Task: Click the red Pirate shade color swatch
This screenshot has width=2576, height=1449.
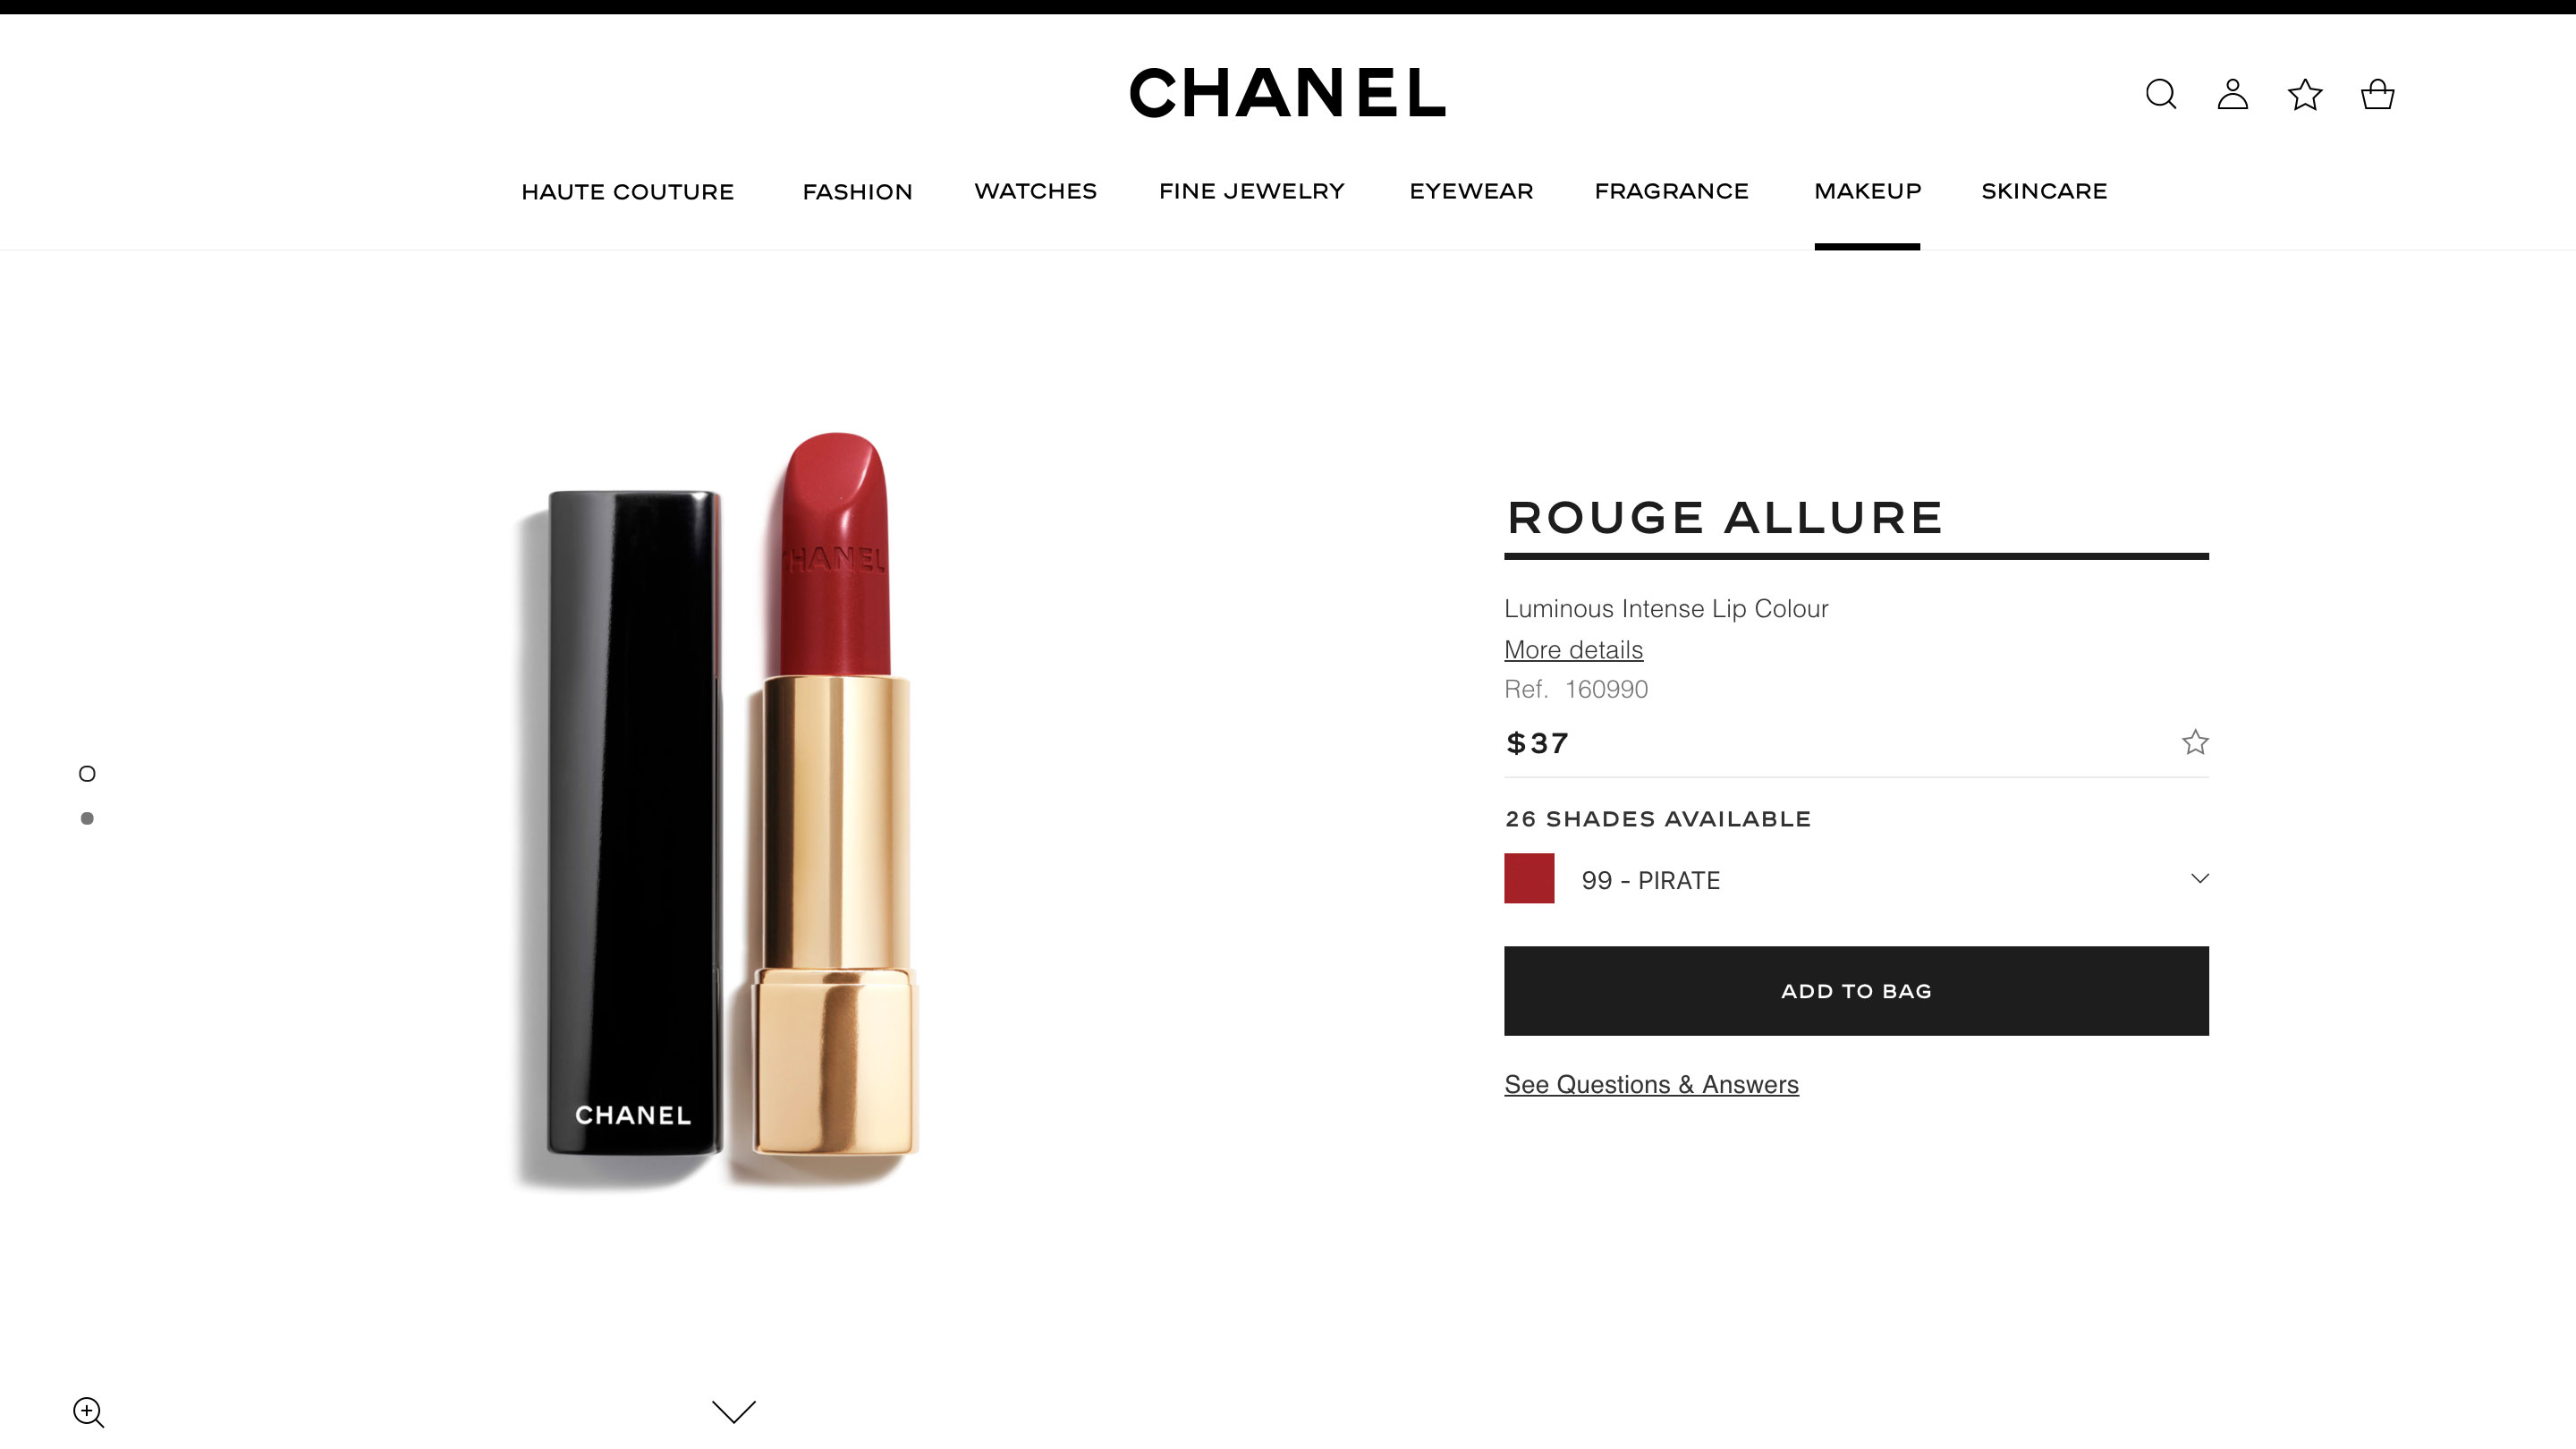Action: point(1529,878)
